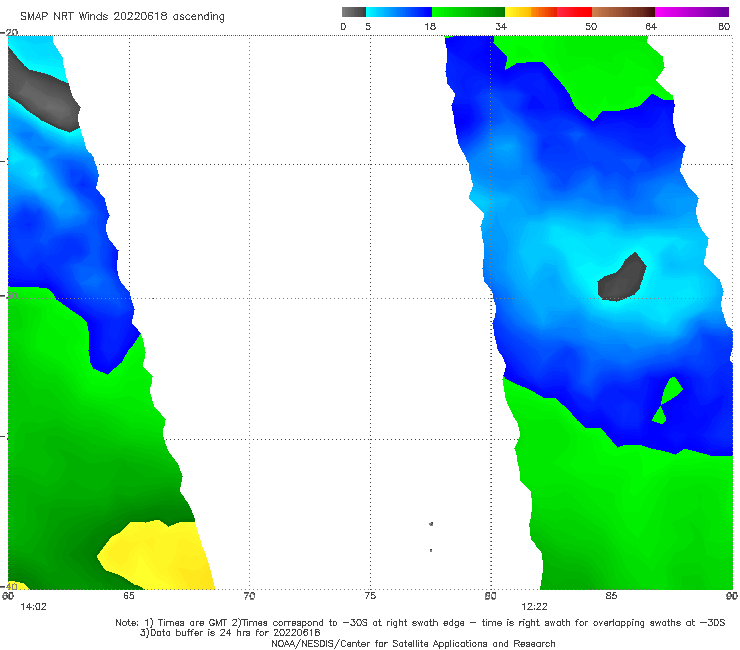Viewport: 740px width, 650px height.
Task: Click the swath time label "14:02"
Action: [x=34, y=607]
